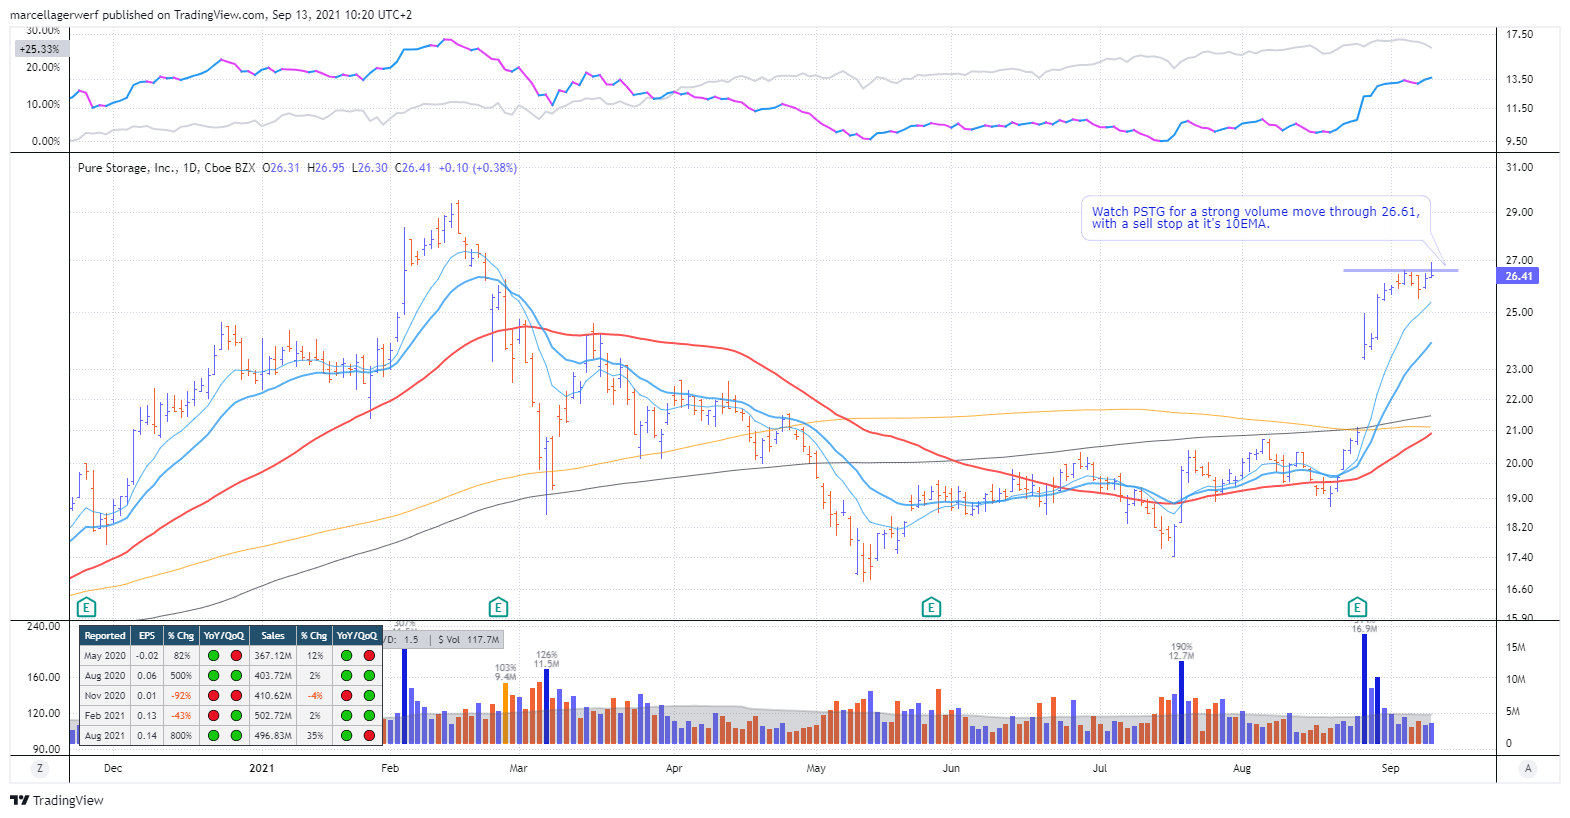Screen dimensions: 1570x818
Task: Click the earnings E marker in late August
Action: [1357, 607]
